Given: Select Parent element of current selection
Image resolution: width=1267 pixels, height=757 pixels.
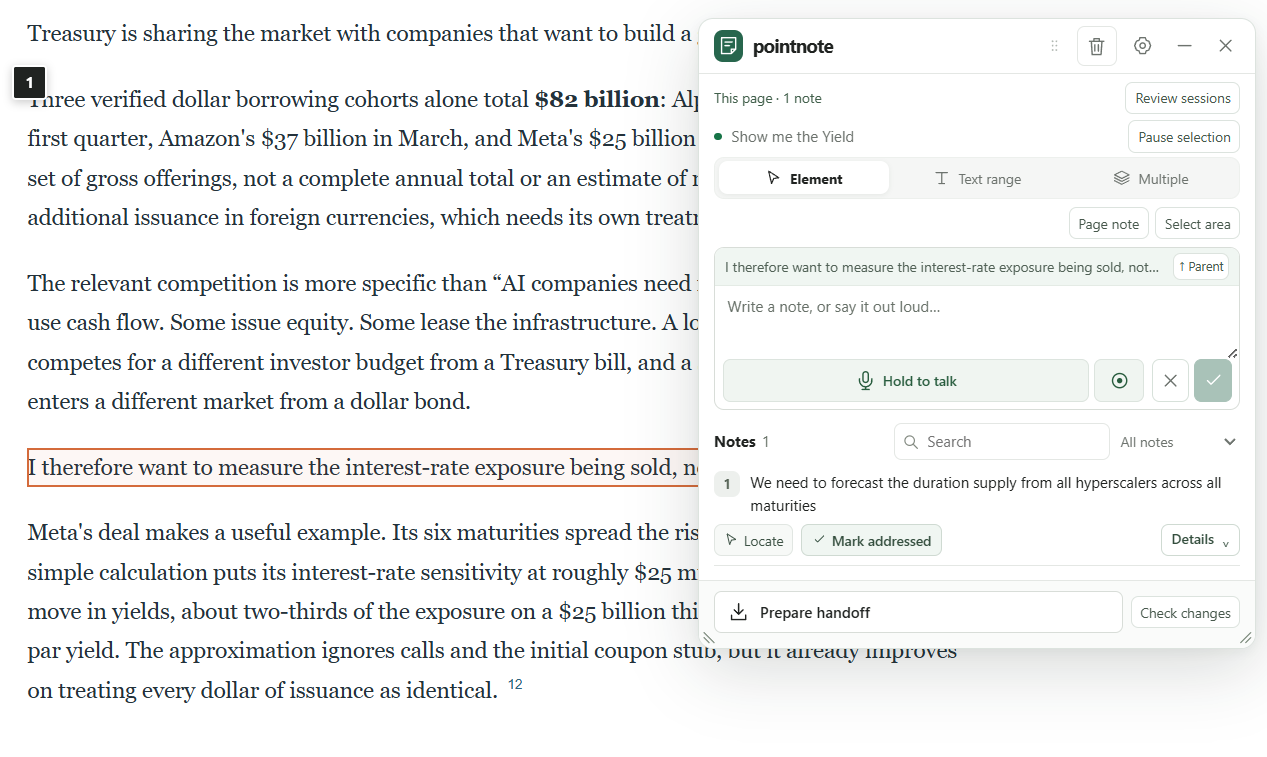Looking at the screenshot, I should point(1201,267).
